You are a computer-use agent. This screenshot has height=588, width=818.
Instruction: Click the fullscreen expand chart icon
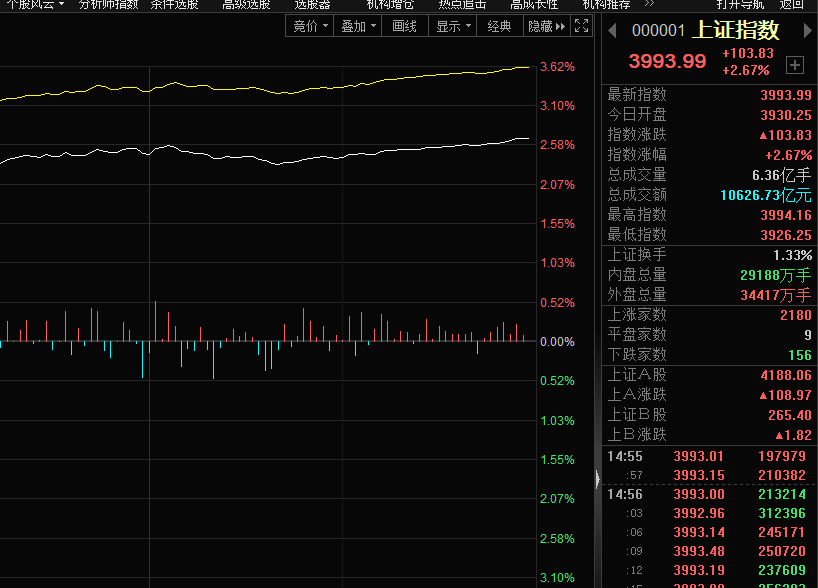tap(582, 26)
